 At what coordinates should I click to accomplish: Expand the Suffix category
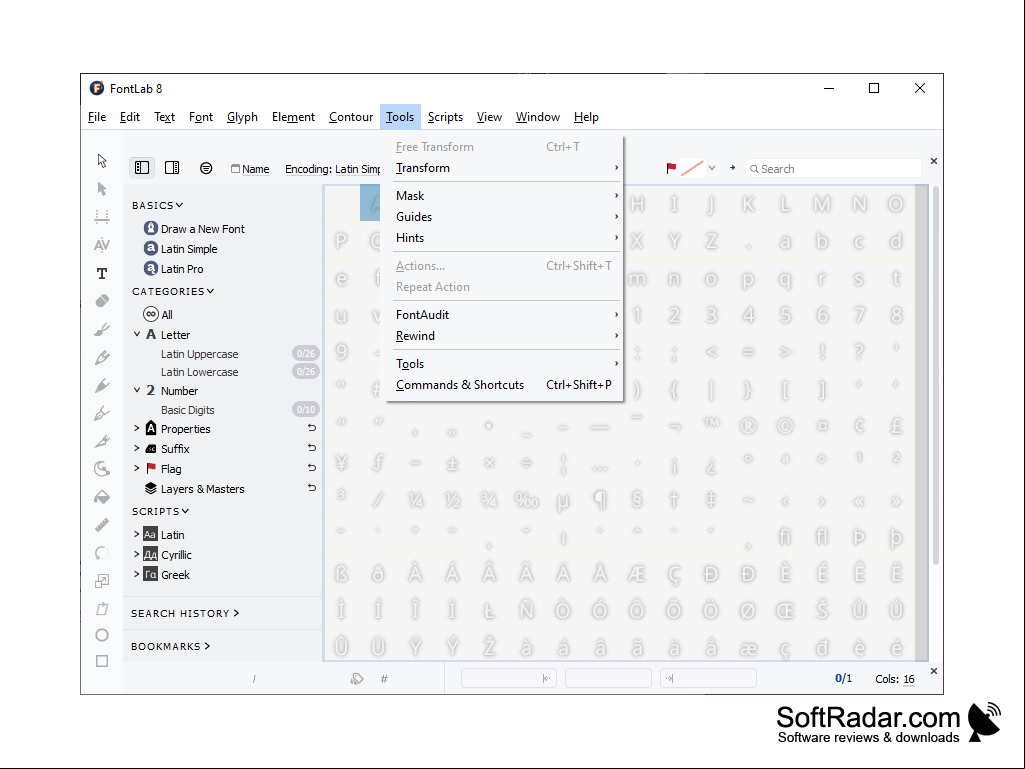click(x=137, y=449)
